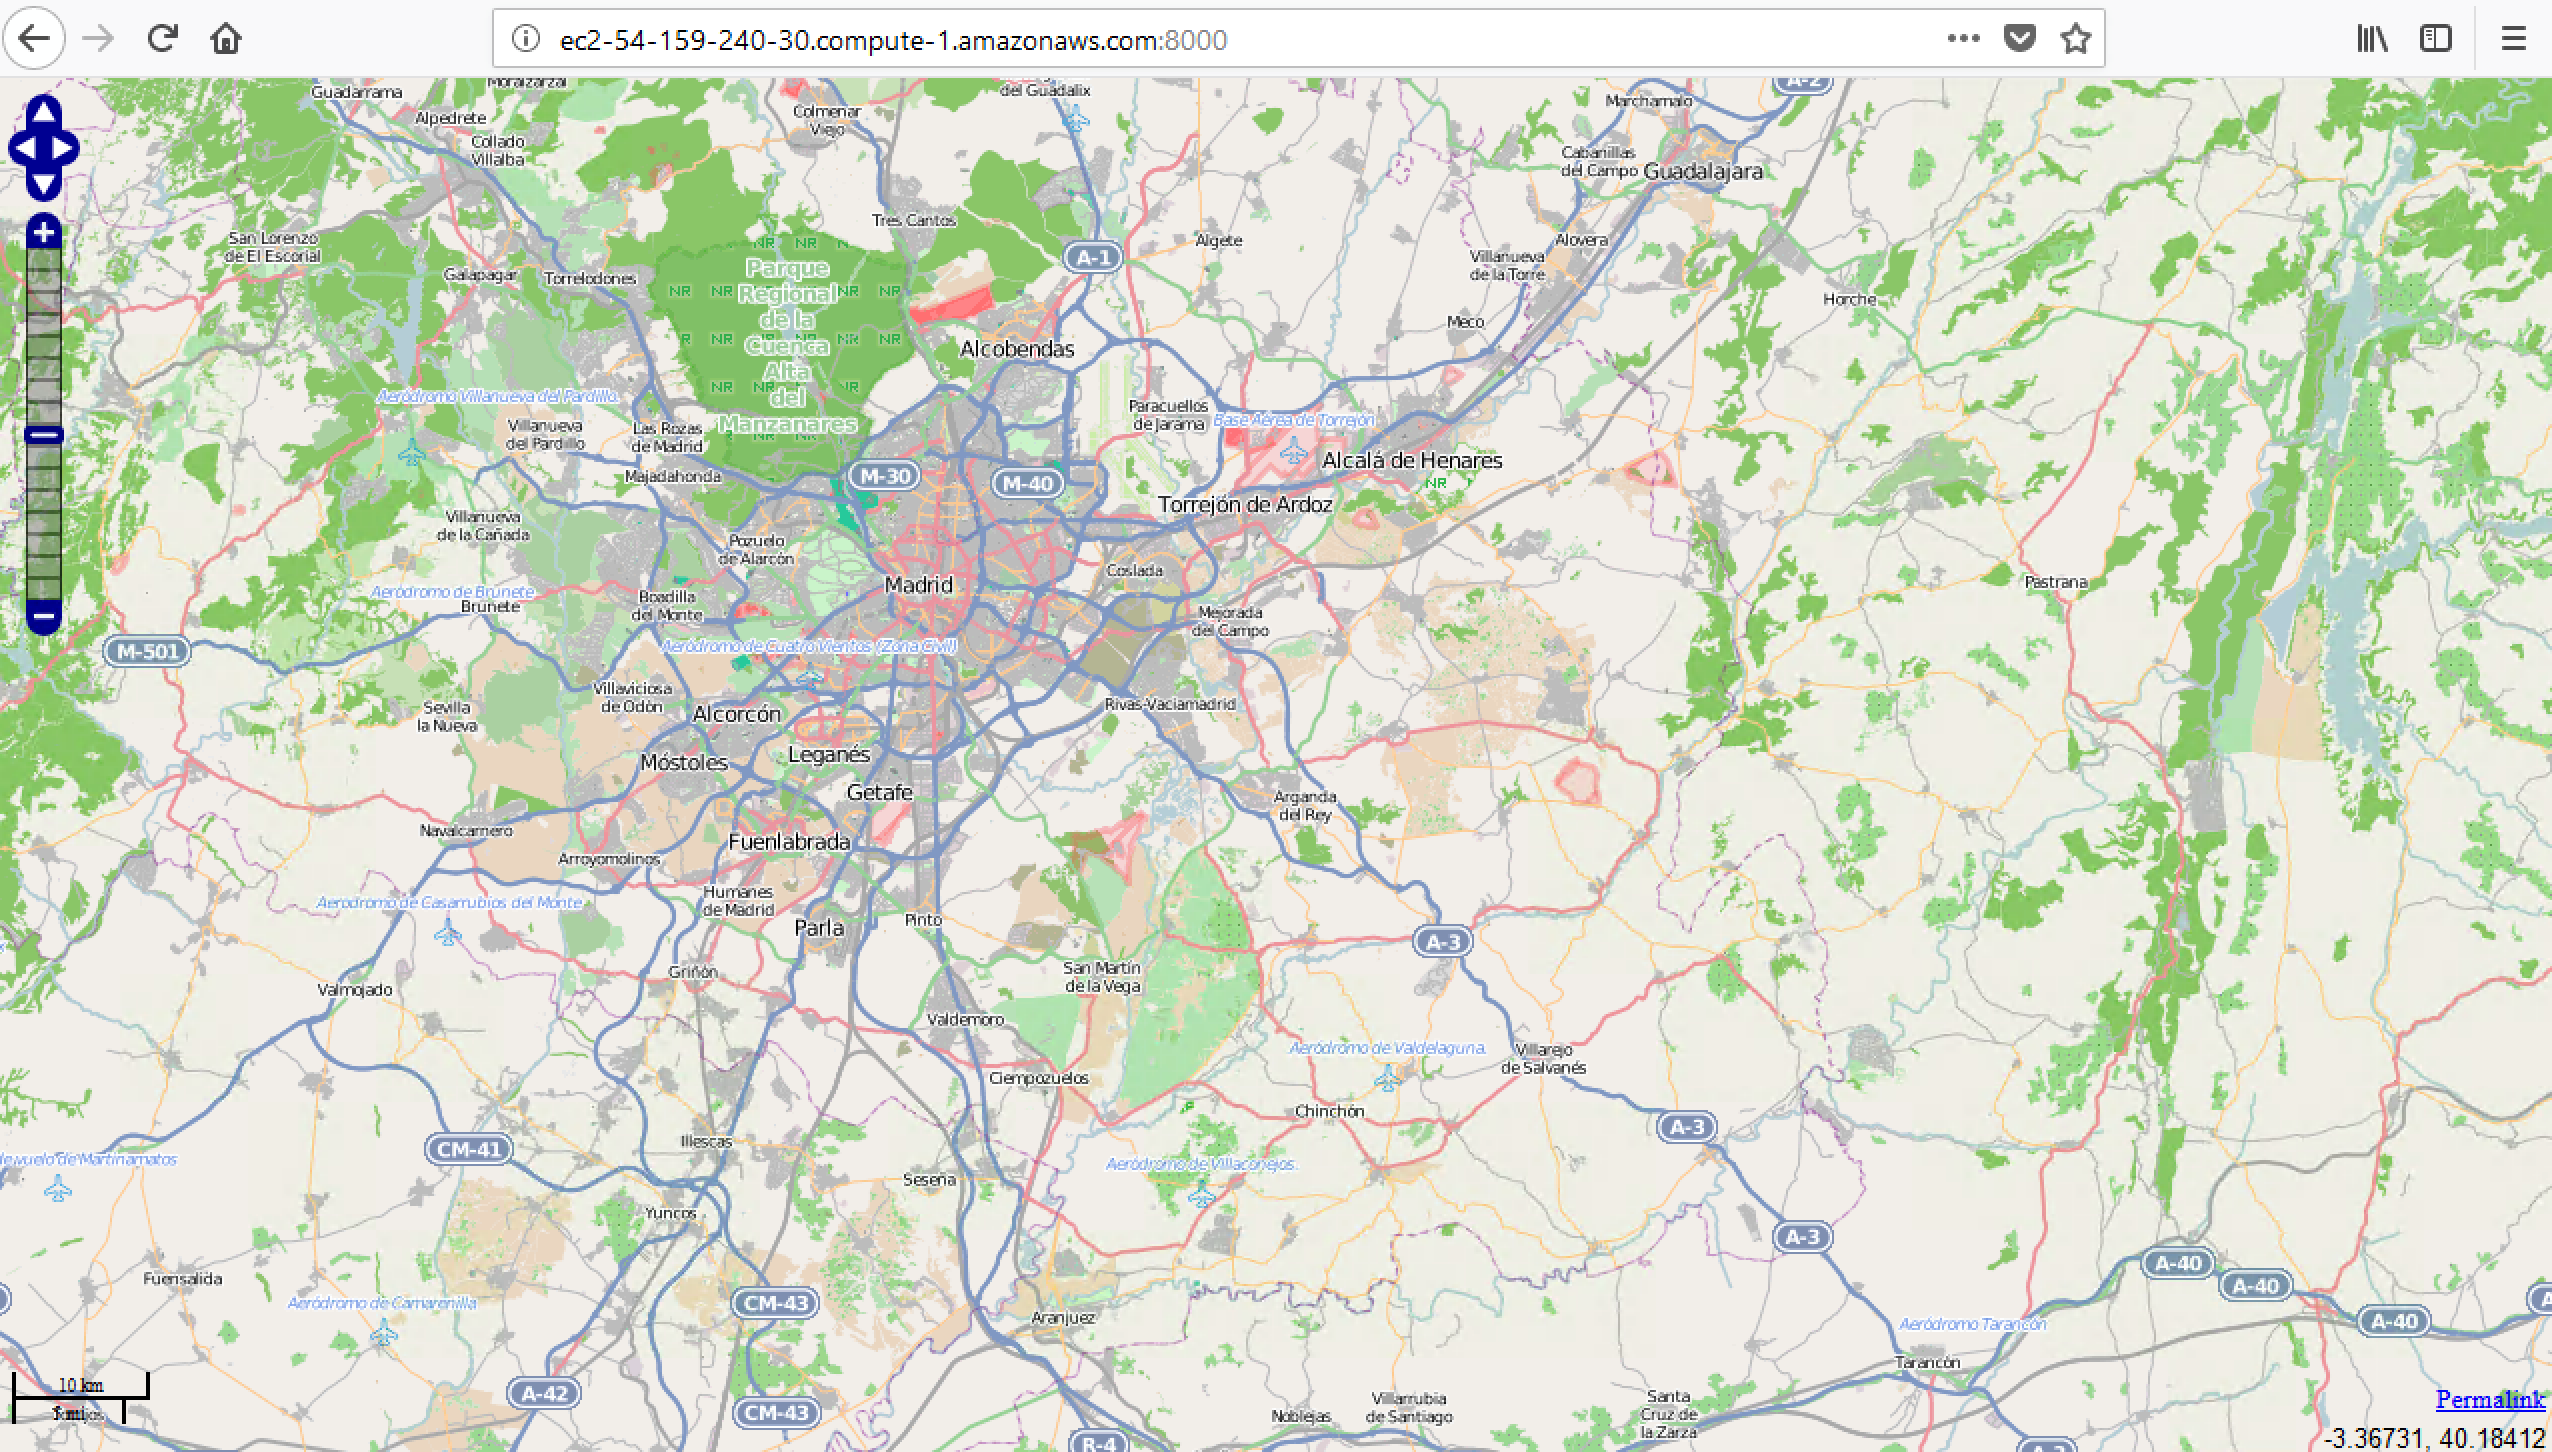Screen dimensions: 2552x1452
Task: Pan the map right with arrow
Action: [64, 149]
